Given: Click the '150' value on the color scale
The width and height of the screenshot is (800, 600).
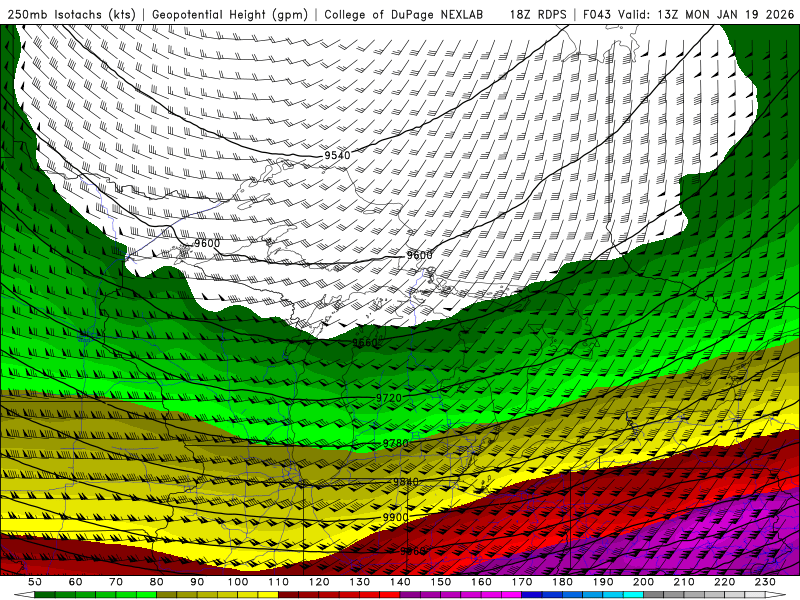Looking at the screenshot, I should point(441,582).
